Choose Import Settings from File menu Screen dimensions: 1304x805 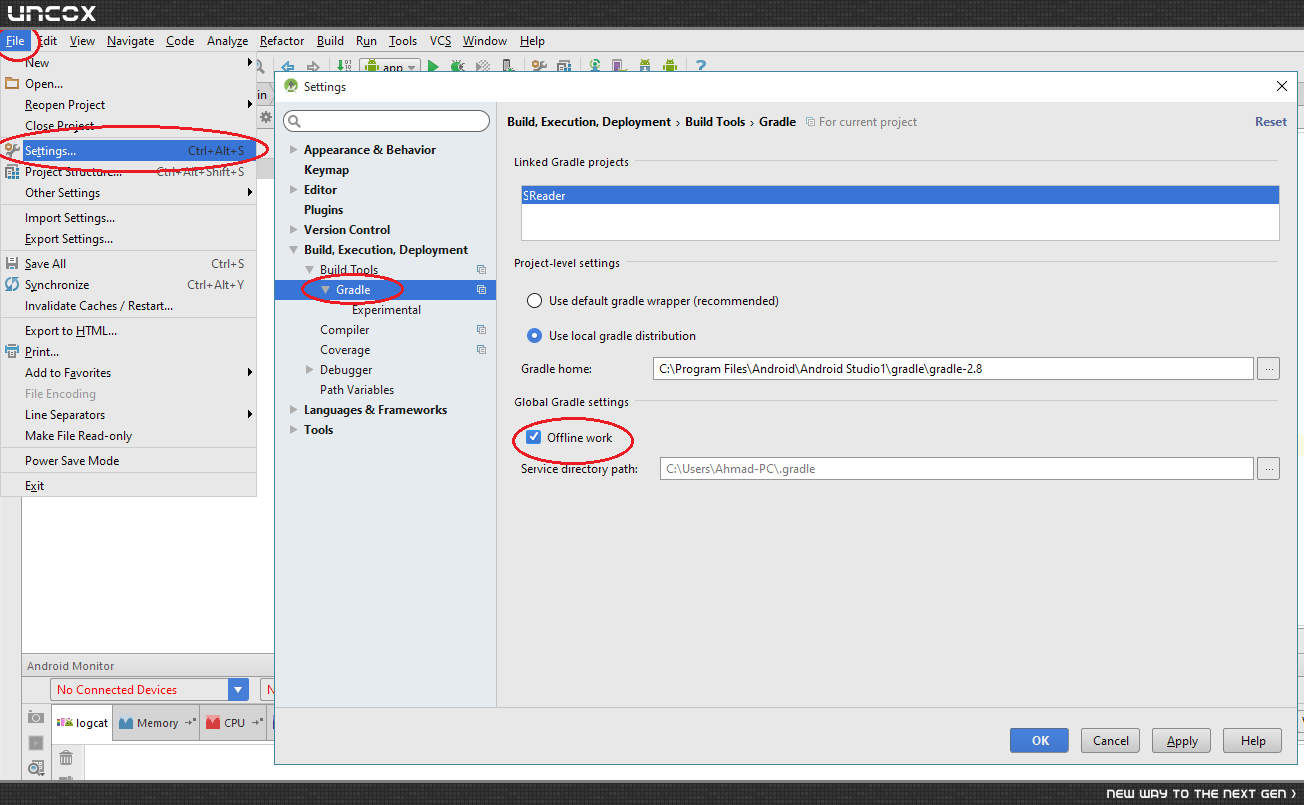coord(128,218)
